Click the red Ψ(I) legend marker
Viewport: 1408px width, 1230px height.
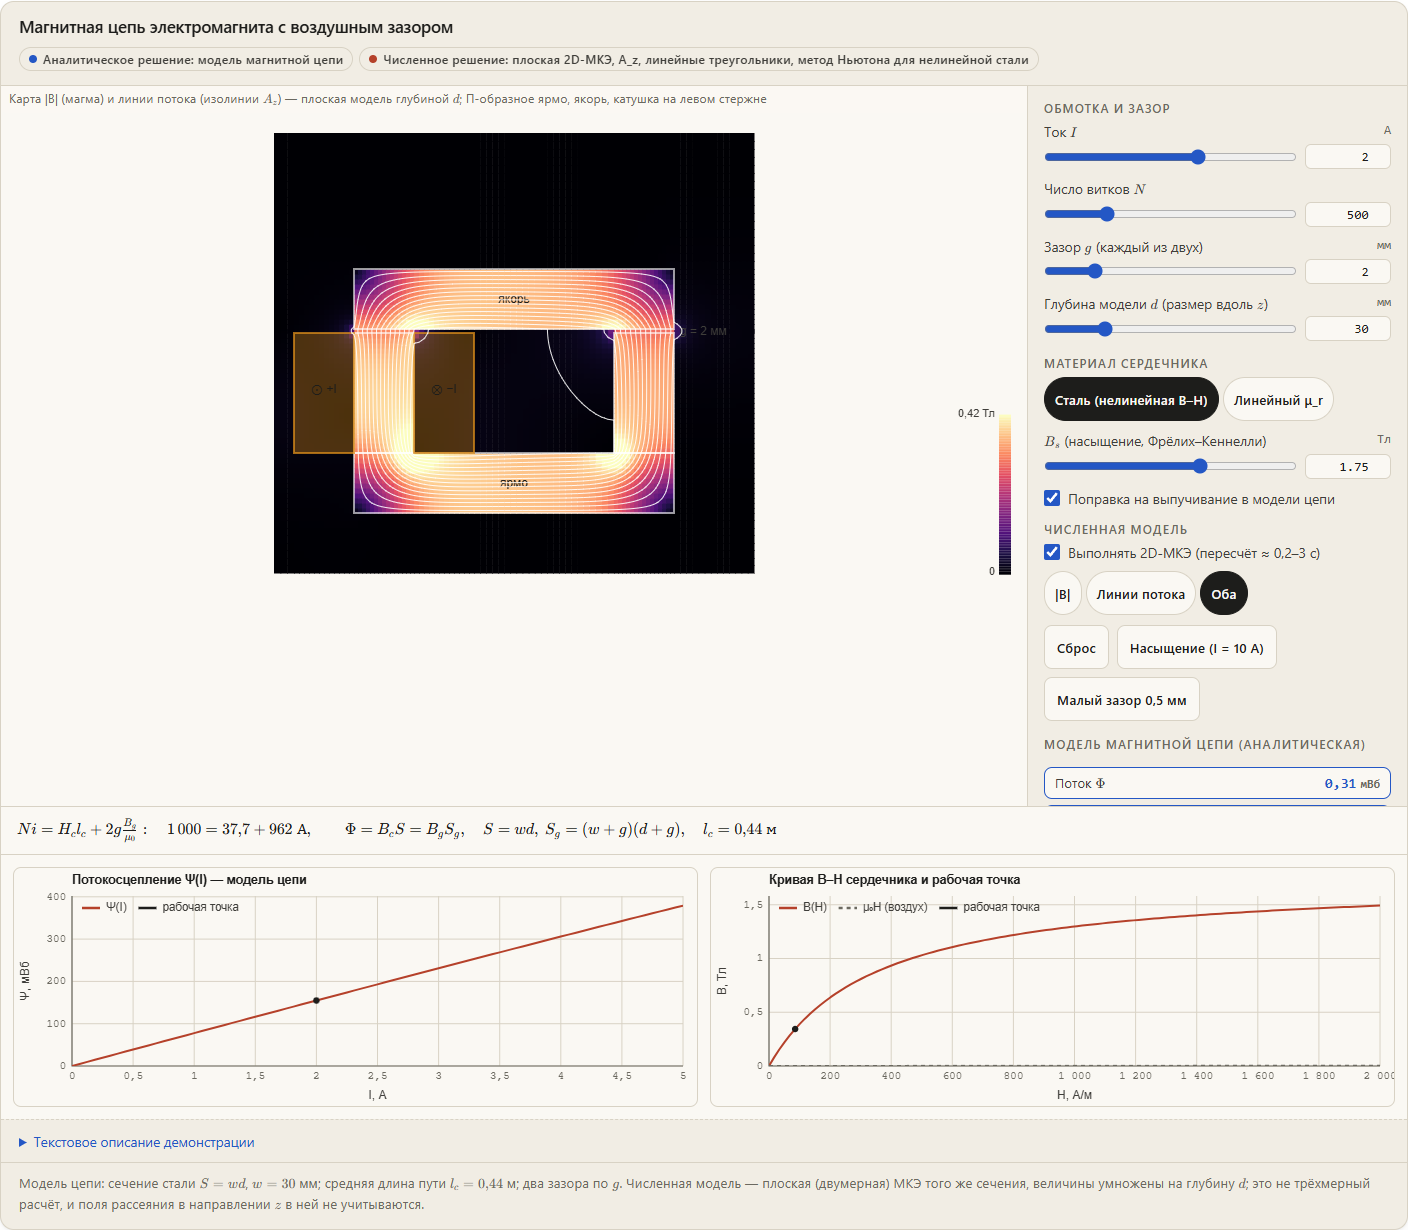coord(91,908)
